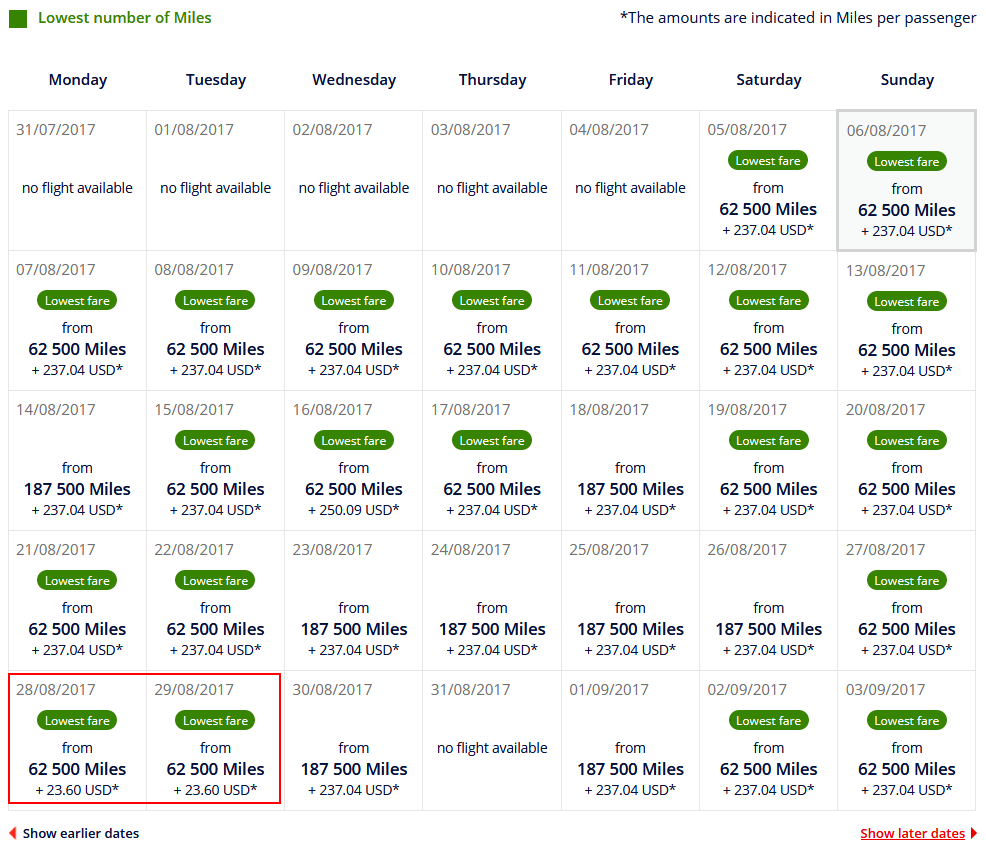The width and height of the screenshot is (986, 852).
Task: Pick the 18/08/2017 187 500 Miles fare
Action: tap(630, 460)
